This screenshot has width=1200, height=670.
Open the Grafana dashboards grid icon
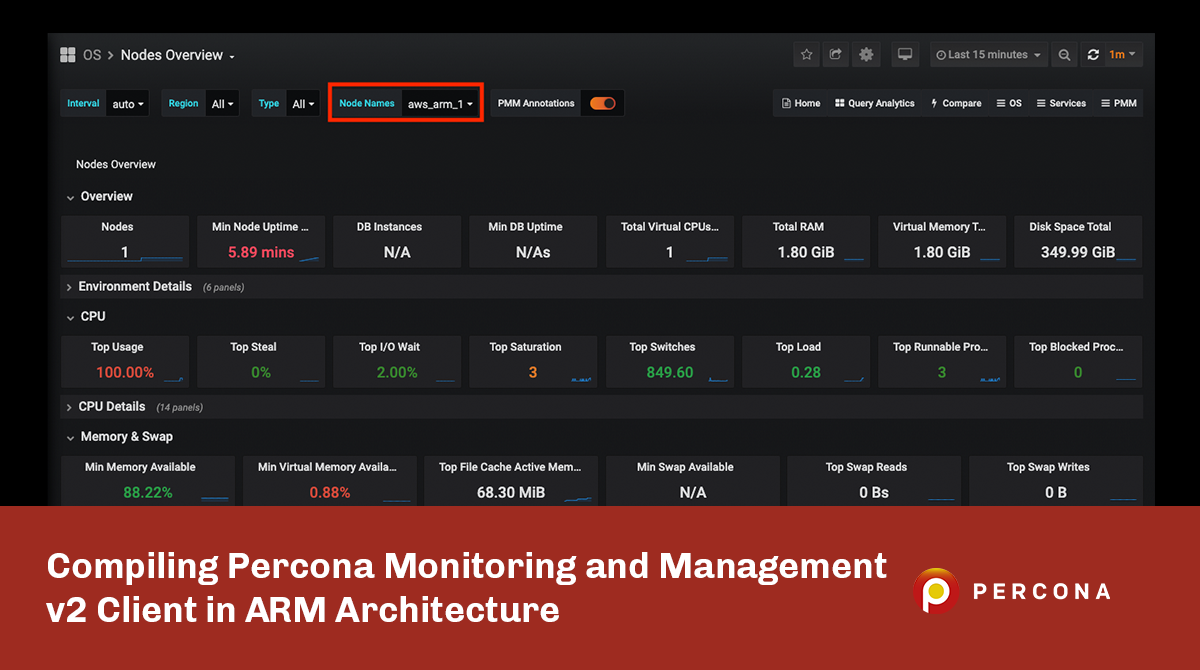point(68,55)
